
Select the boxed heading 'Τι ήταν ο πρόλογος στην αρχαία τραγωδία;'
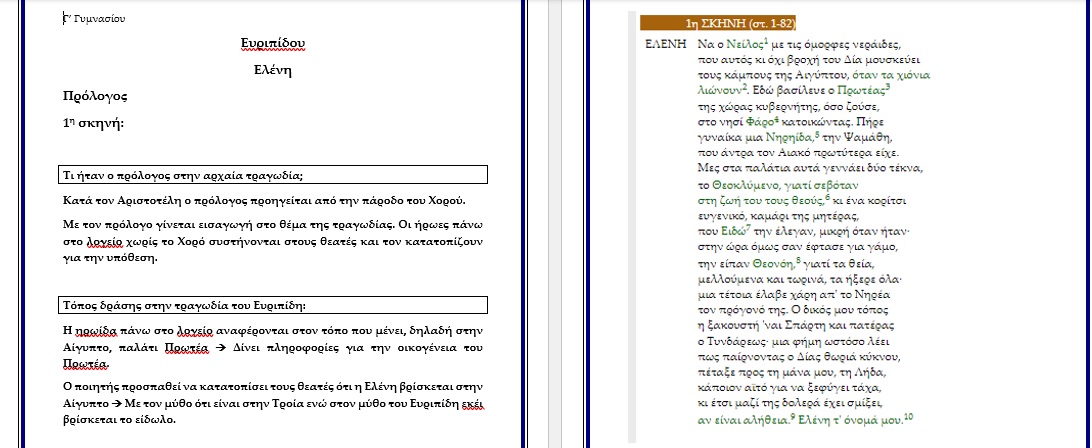pos(273,174)
